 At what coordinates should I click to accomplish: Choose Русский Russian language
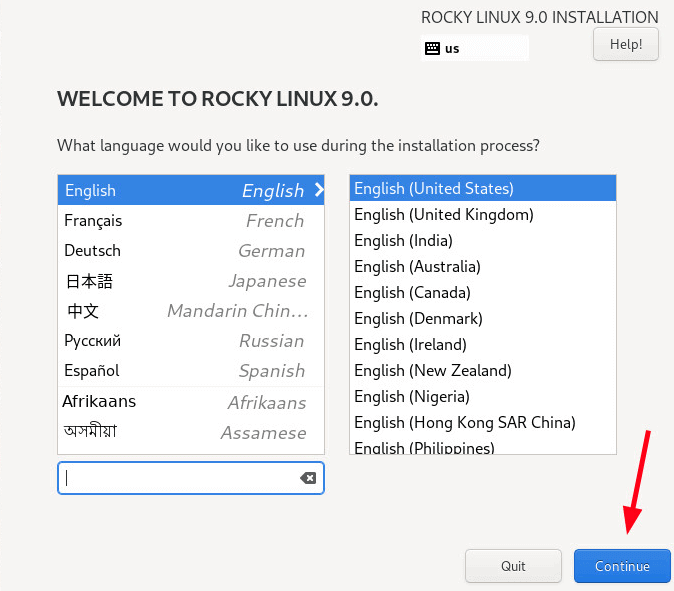191,341
